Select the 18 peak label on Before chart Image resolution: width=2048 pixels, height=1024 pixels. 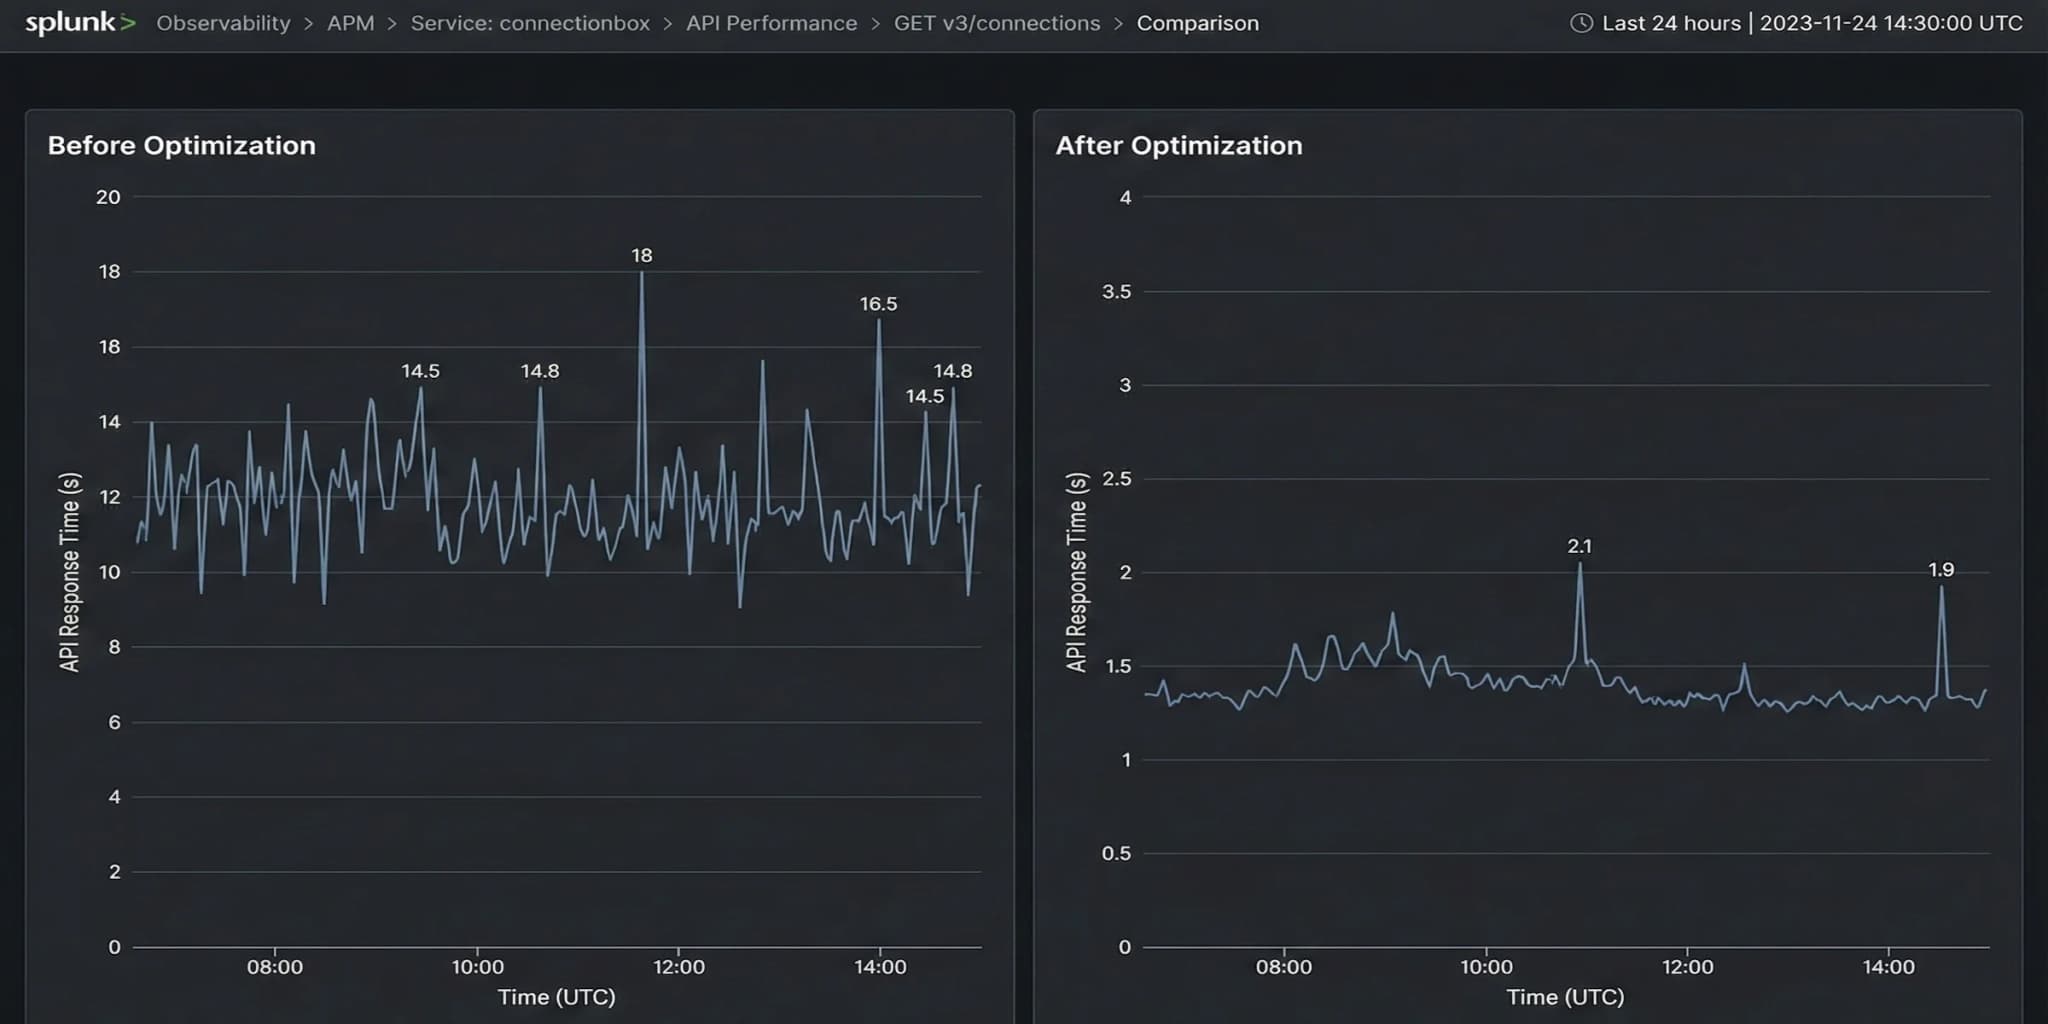[641, 255]
